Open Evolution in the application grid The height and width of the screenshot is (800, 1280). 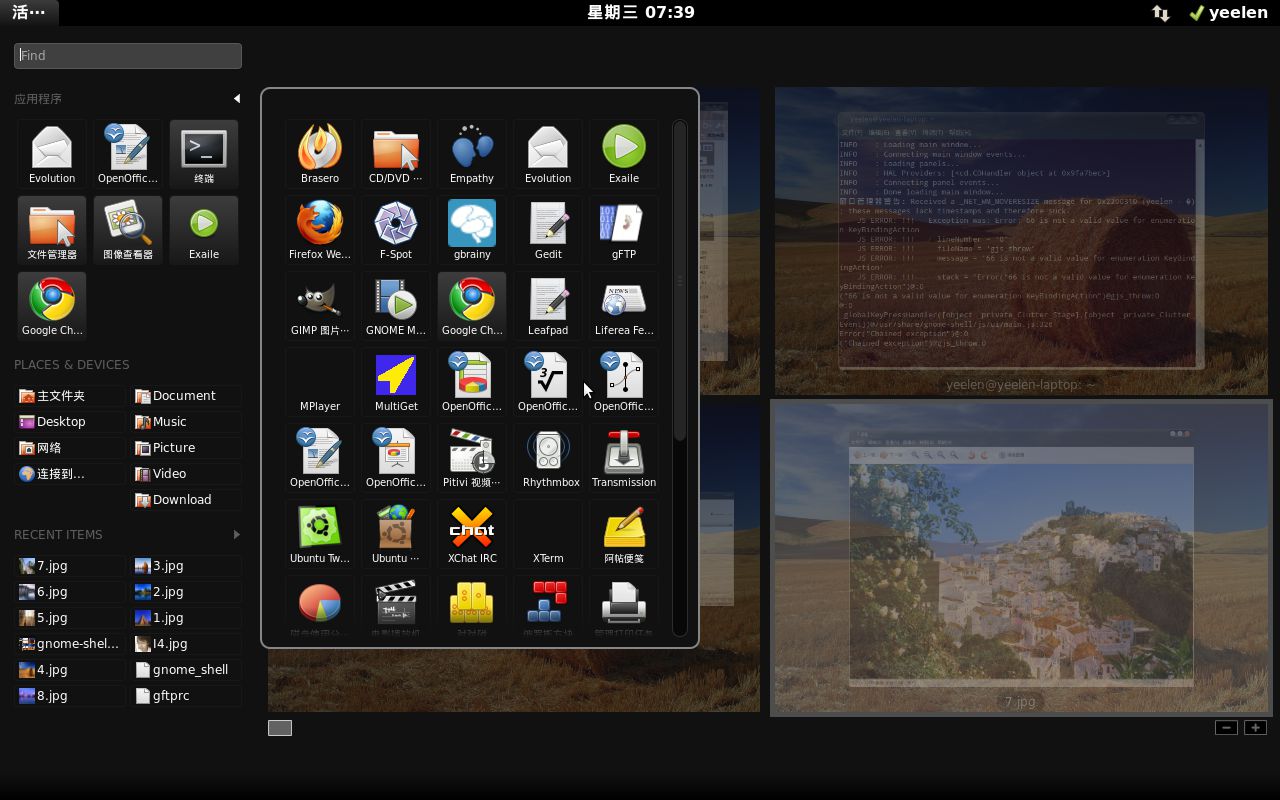pos(548,154)
